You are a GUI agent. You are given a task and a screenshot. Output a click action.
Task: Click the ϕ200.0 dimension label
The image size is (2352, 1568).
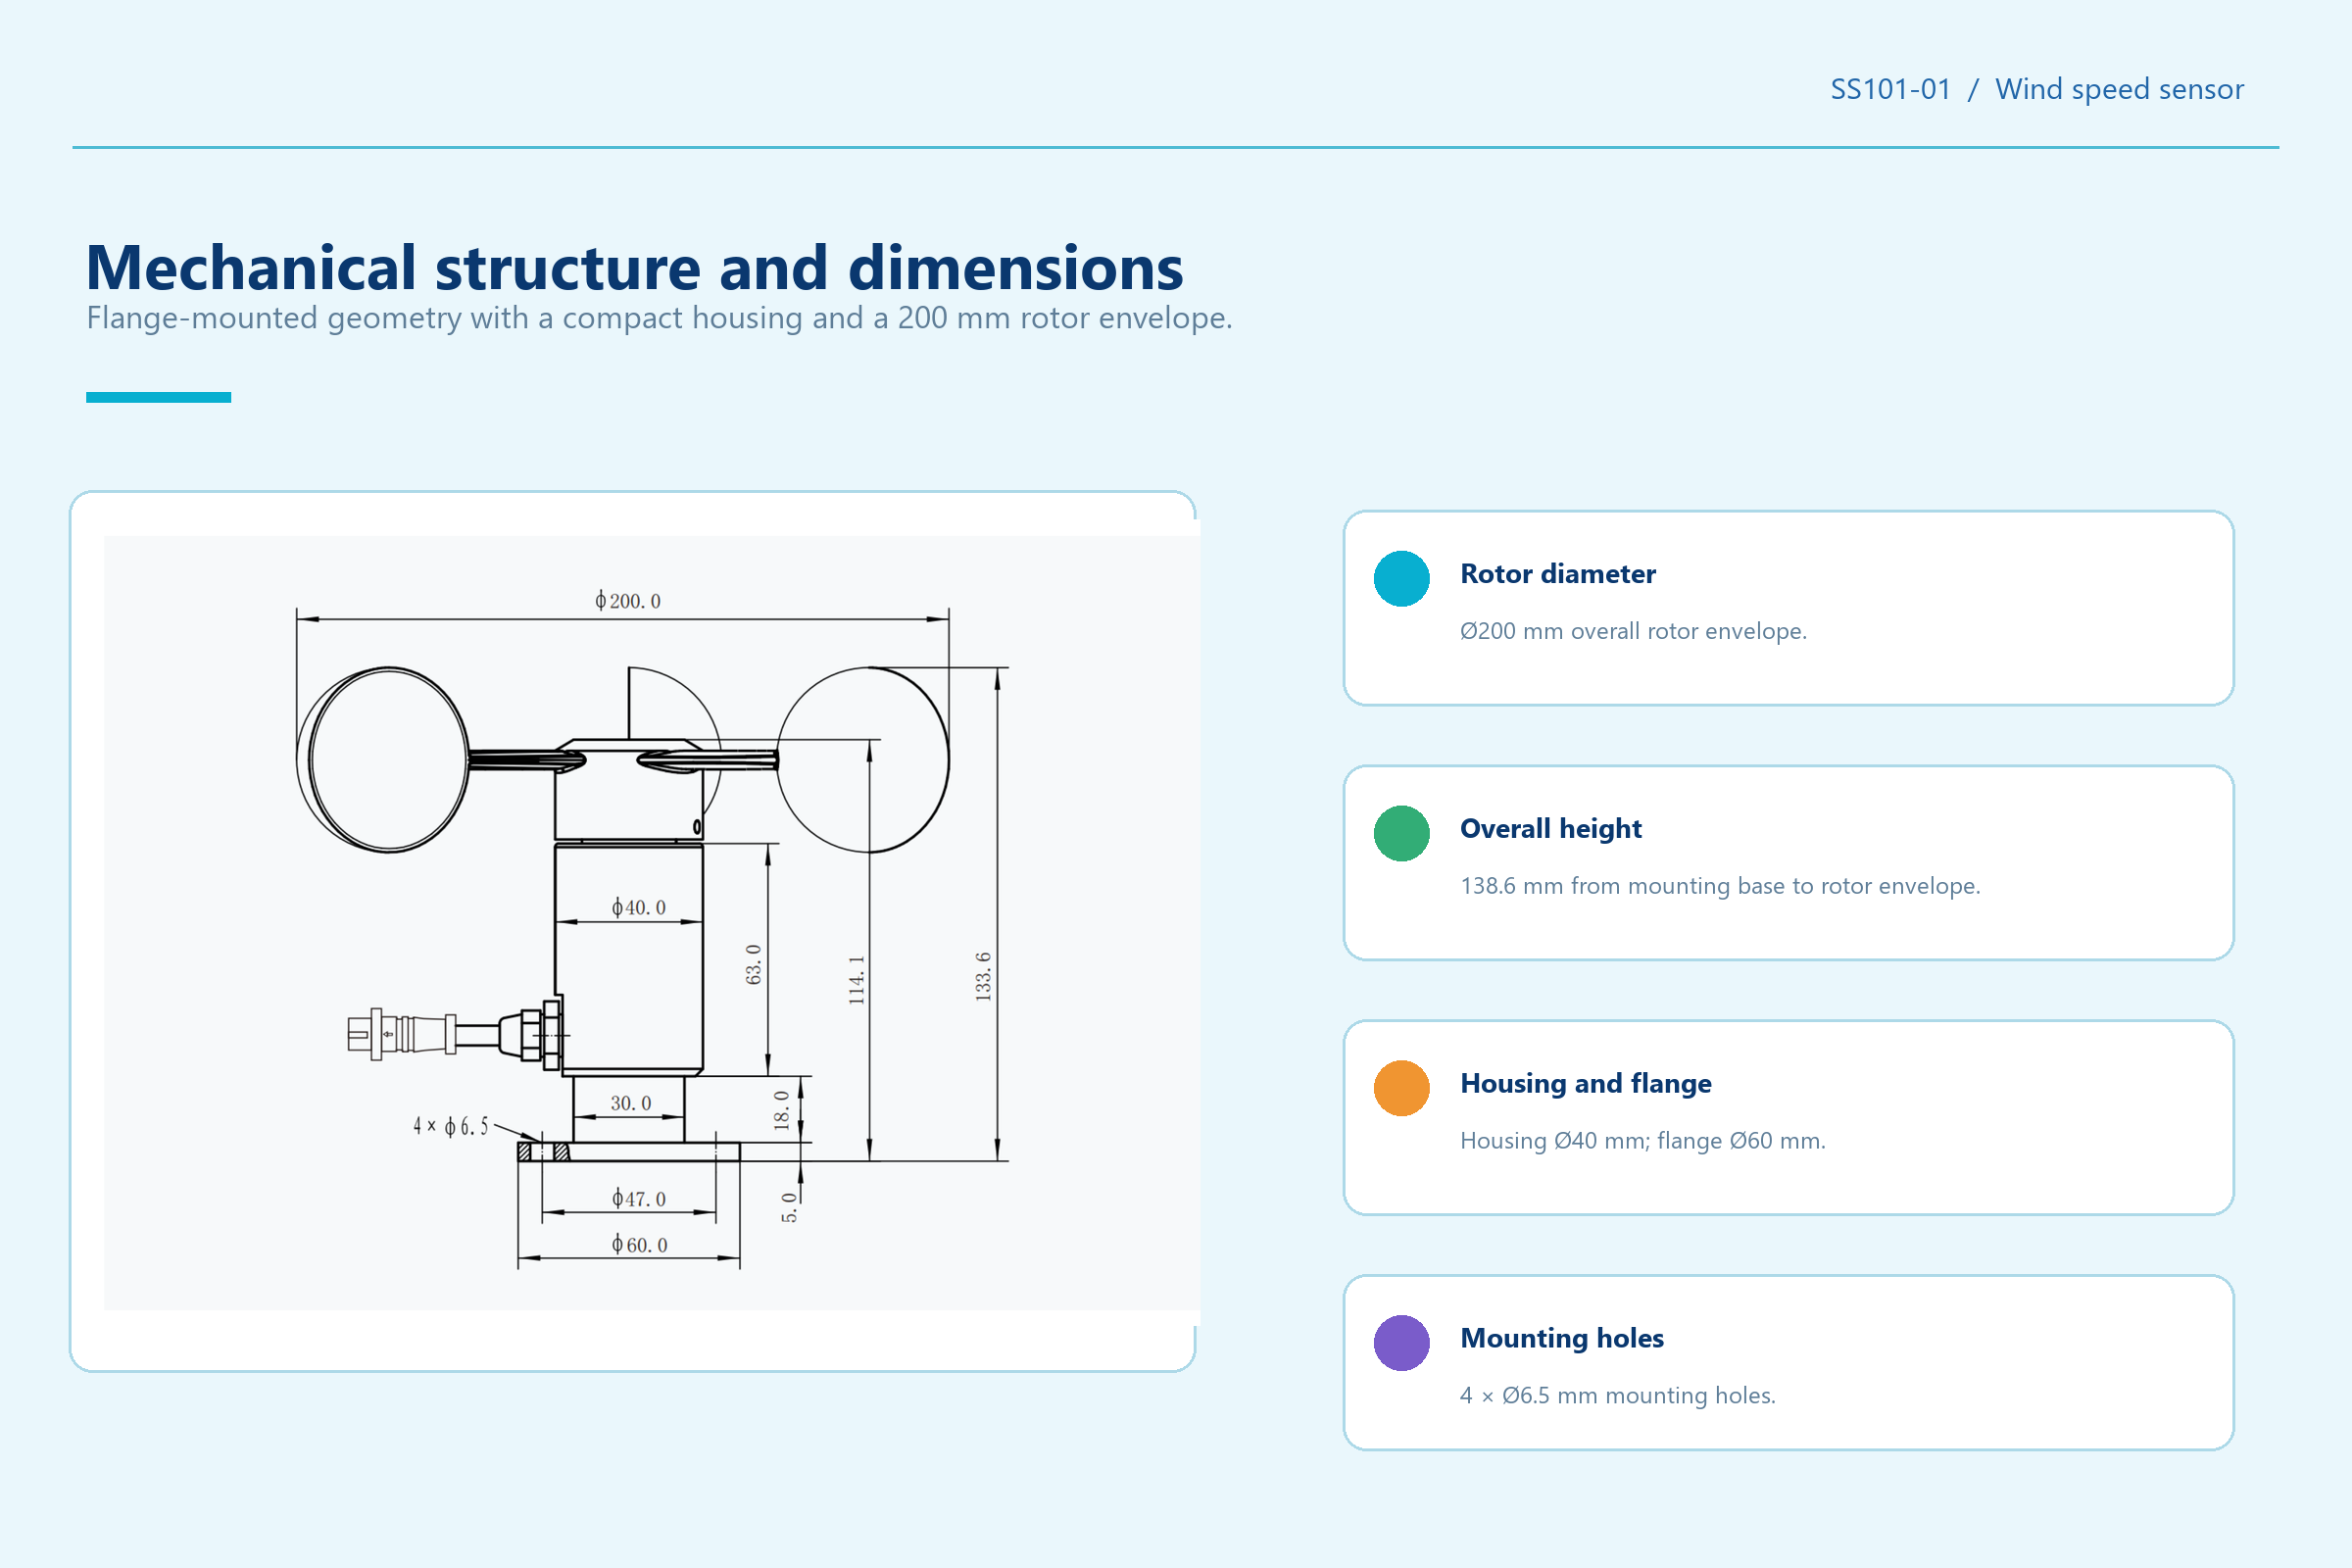627,601
